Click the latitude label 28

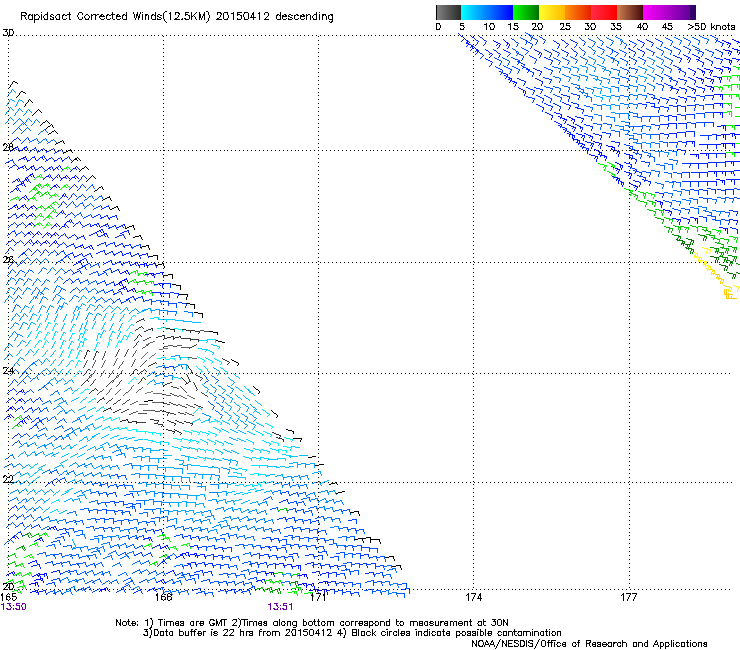(x=8, y=147)
